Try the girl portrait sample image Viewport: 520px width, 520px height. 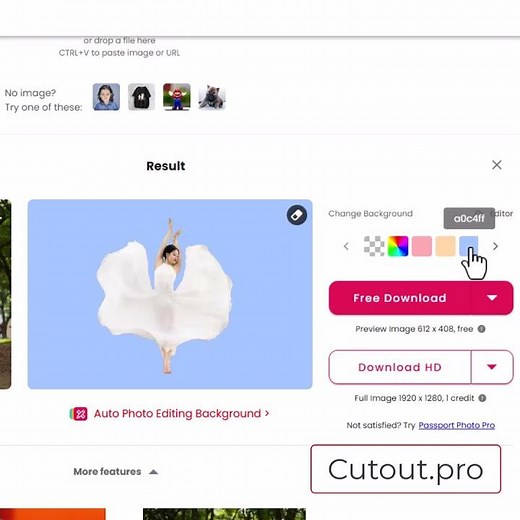106,97
